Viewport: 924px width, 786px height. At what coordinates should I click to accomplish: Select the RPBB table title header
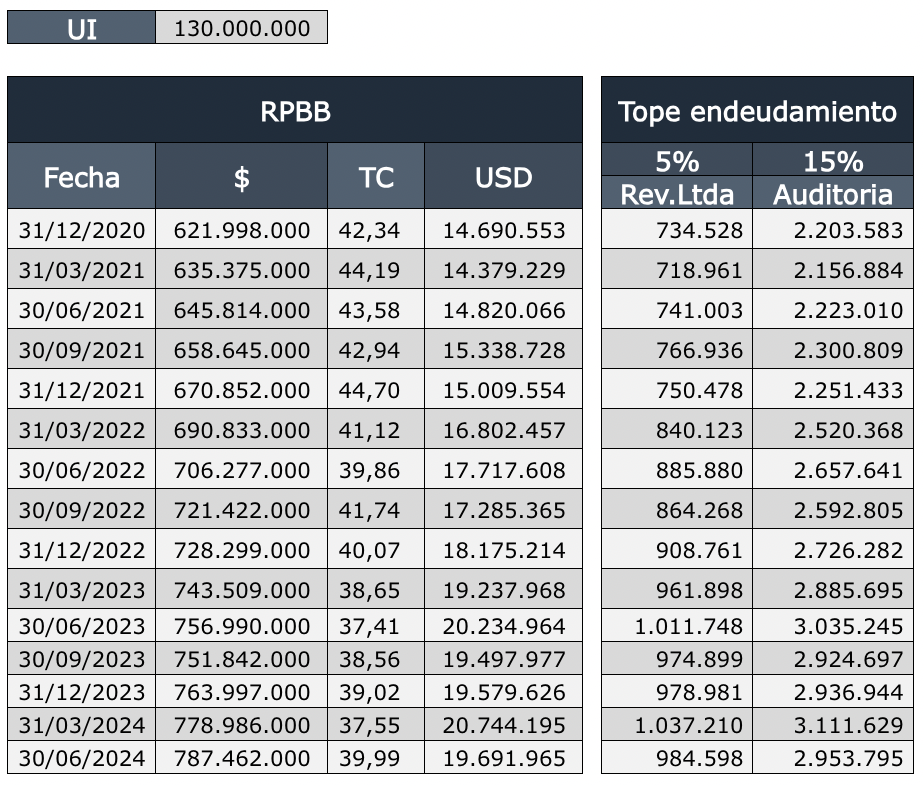(295, 111)
